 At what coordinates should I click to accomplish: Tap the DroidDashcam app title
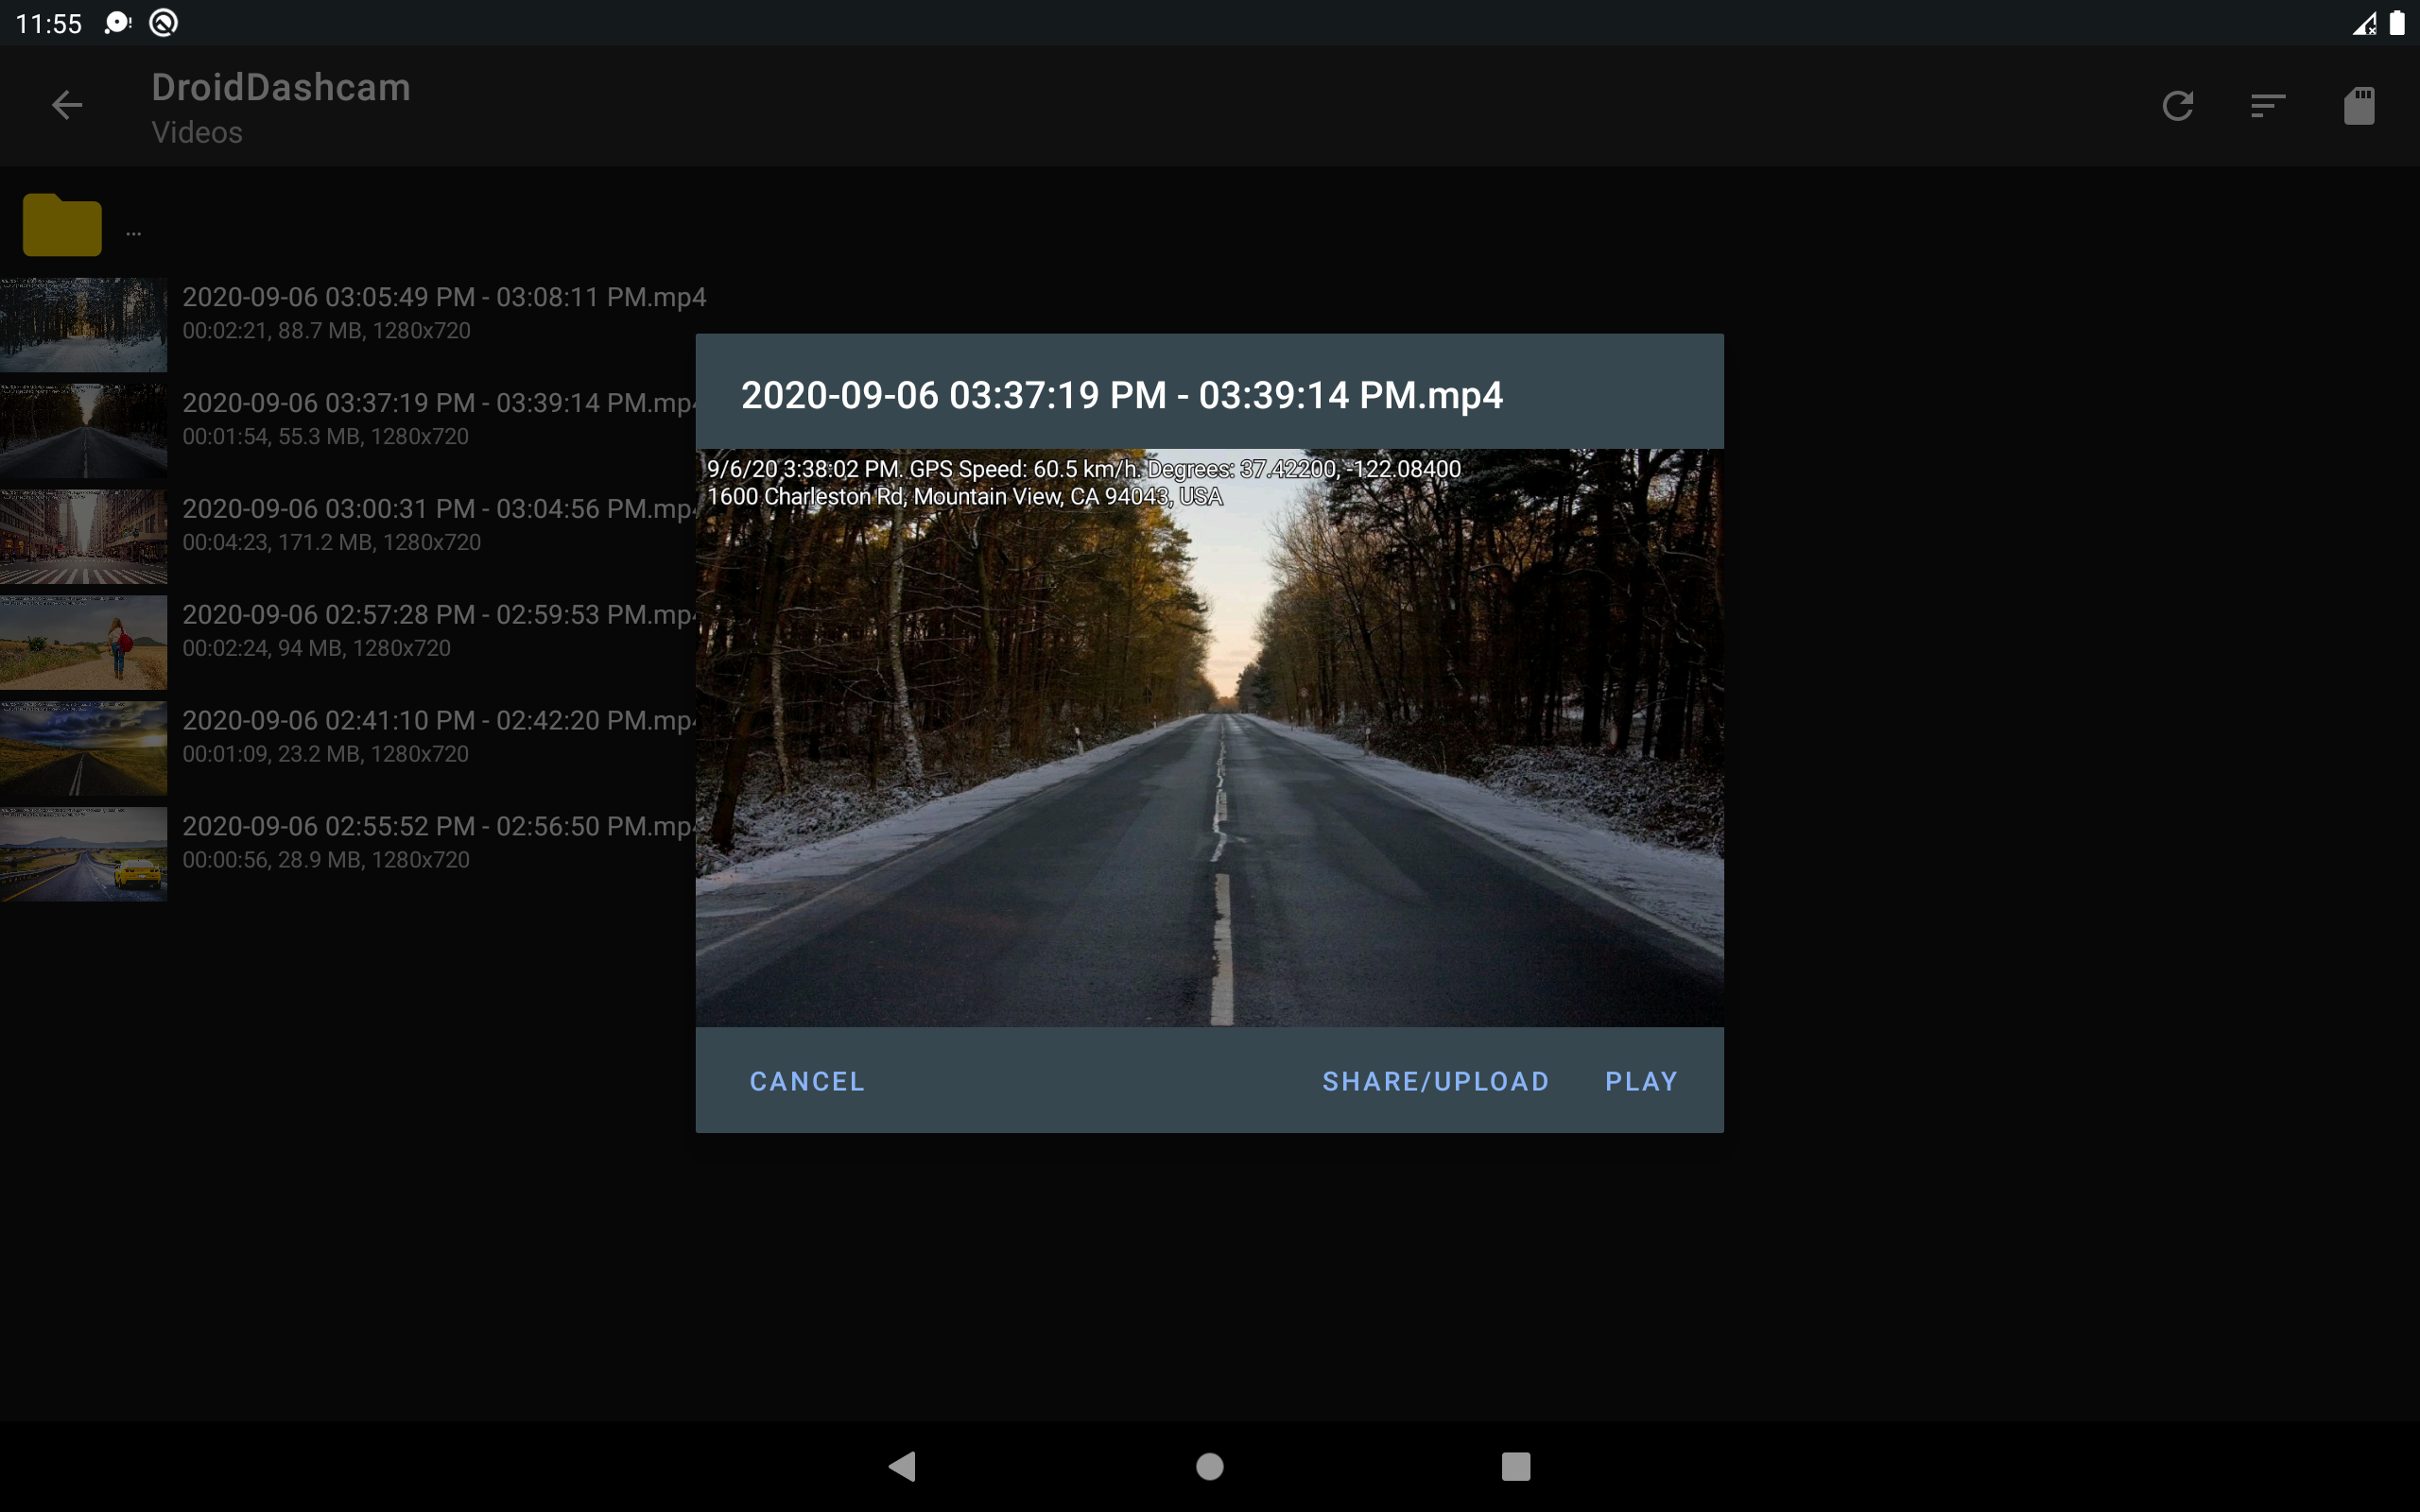click(281, 88)
